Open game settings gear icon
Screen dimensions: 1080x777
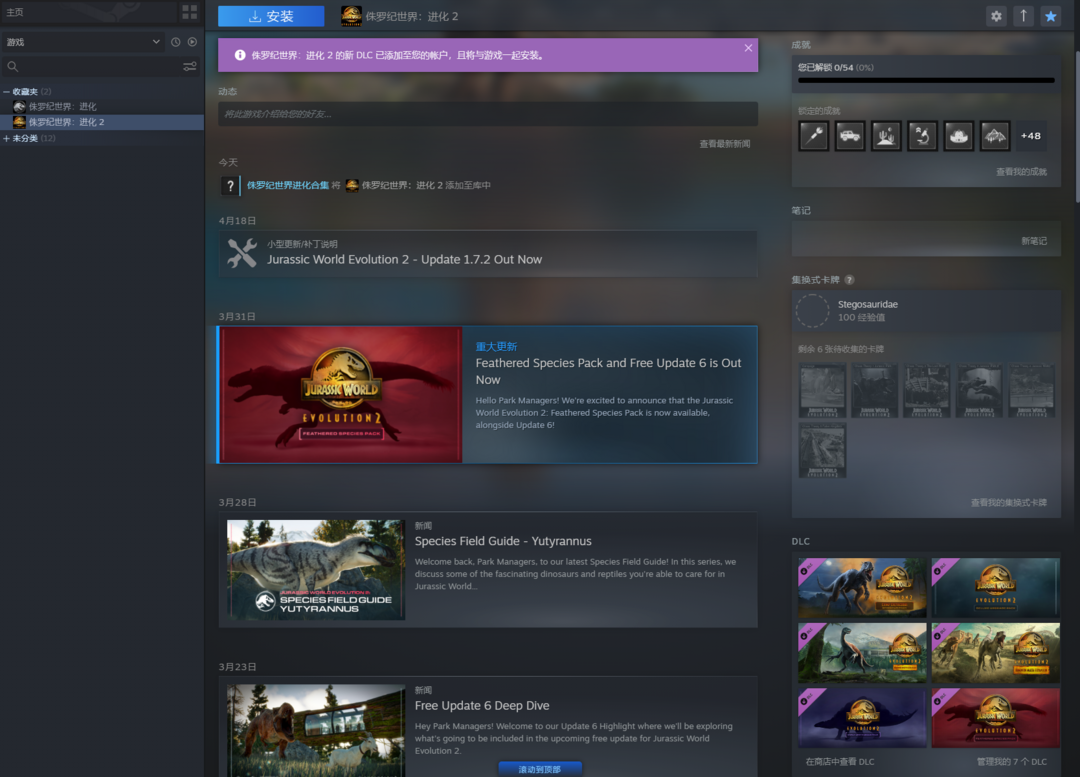pyautogui.click(x=996, y=16)
